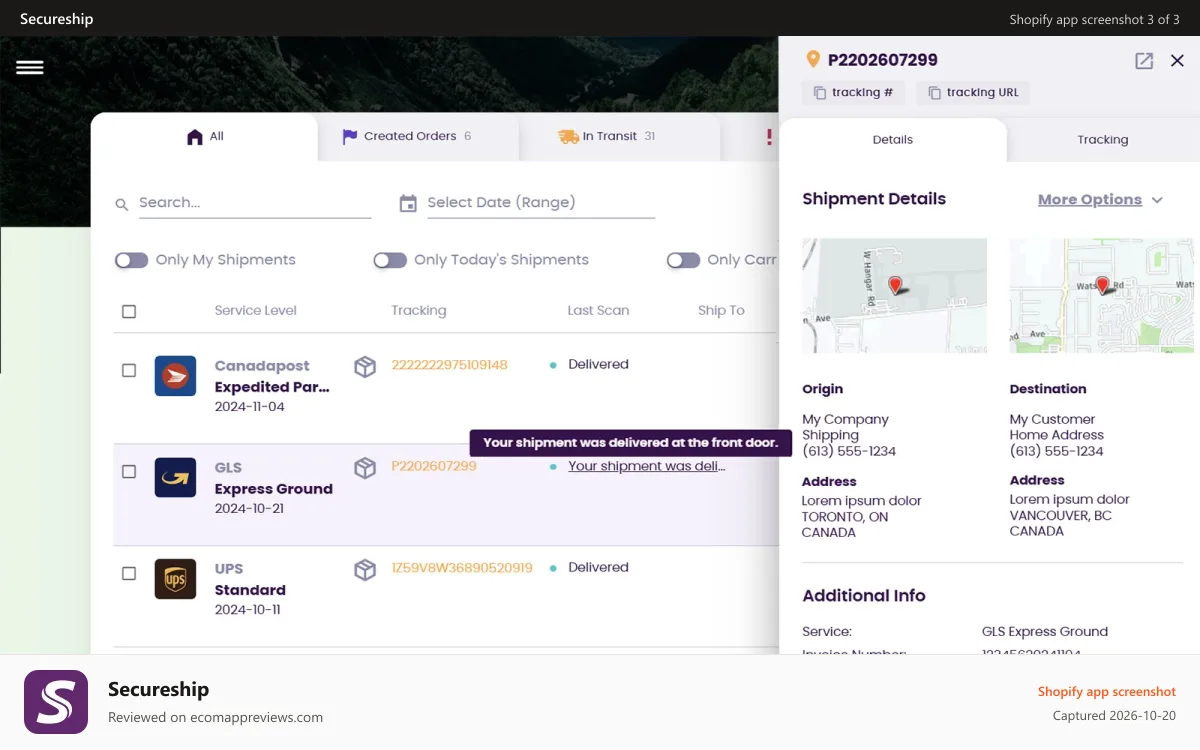Click the home icon on All tab

pos(195,137)
